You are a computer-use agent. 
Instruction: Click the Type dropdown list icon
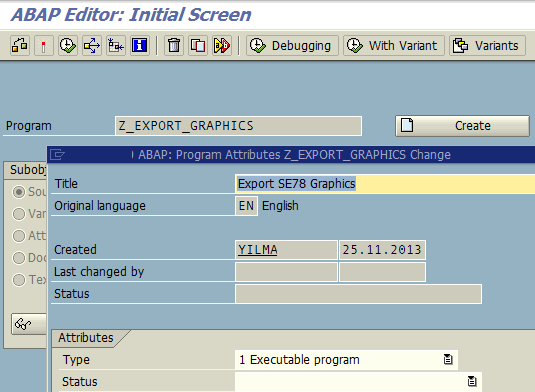pyautogui.click(x=448, y=360)
